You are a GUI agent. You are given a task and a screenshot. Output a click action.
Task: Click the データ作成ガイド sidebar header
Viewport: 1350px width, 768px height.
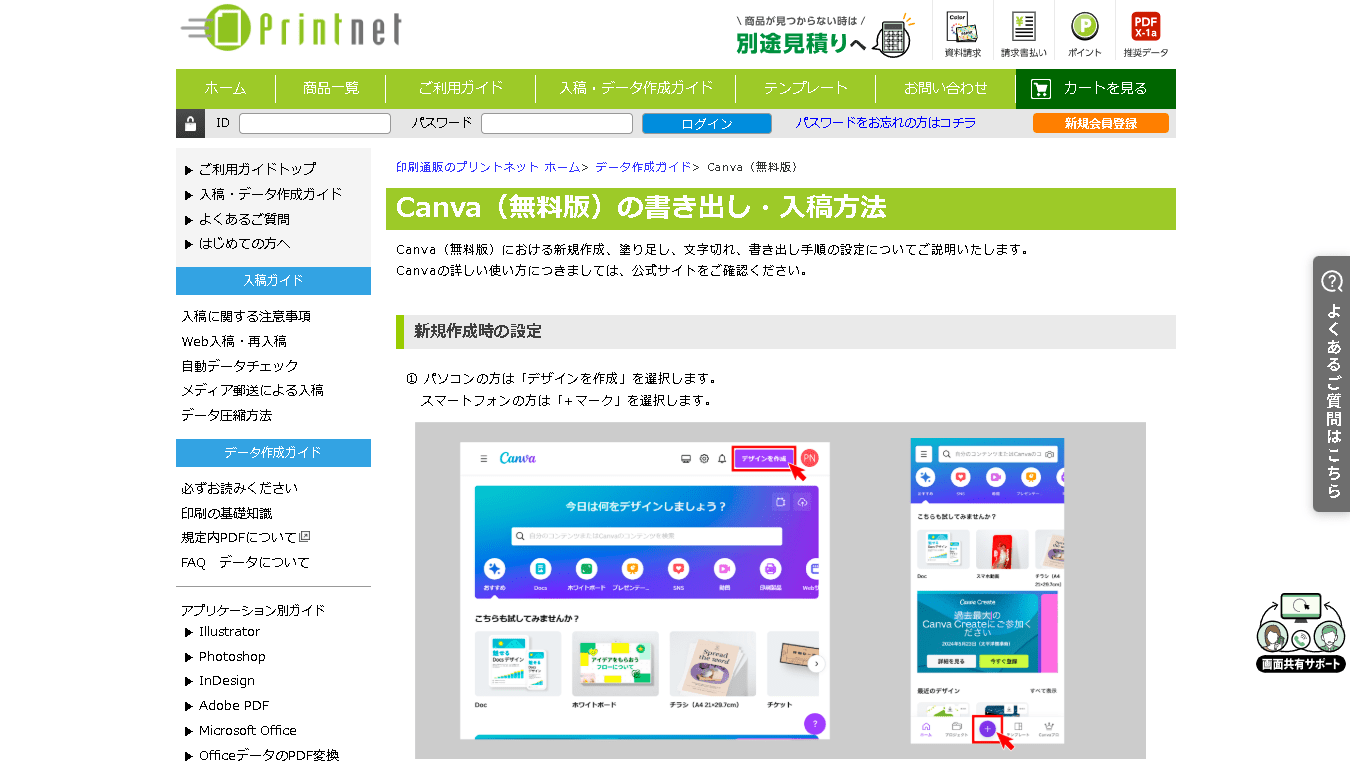pos(273,453)
